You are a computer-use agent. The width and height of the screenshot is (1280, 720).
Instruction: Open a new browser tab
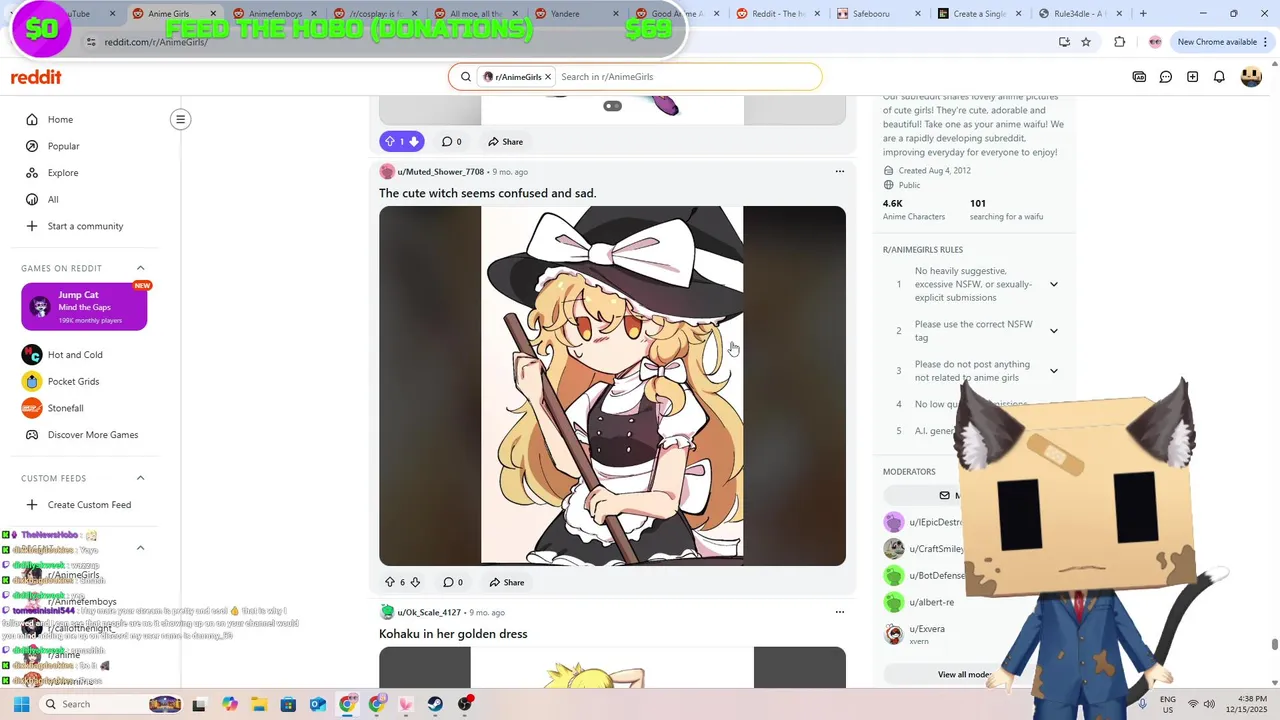(1143, 14)
